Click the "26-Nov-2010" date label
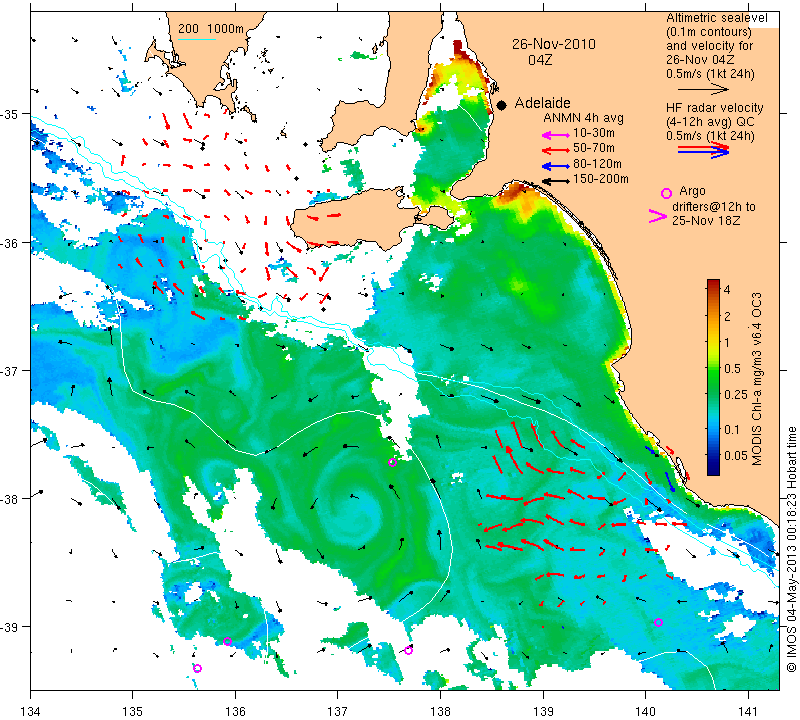This screenshot has width=800, height=720. coord(554,44)
